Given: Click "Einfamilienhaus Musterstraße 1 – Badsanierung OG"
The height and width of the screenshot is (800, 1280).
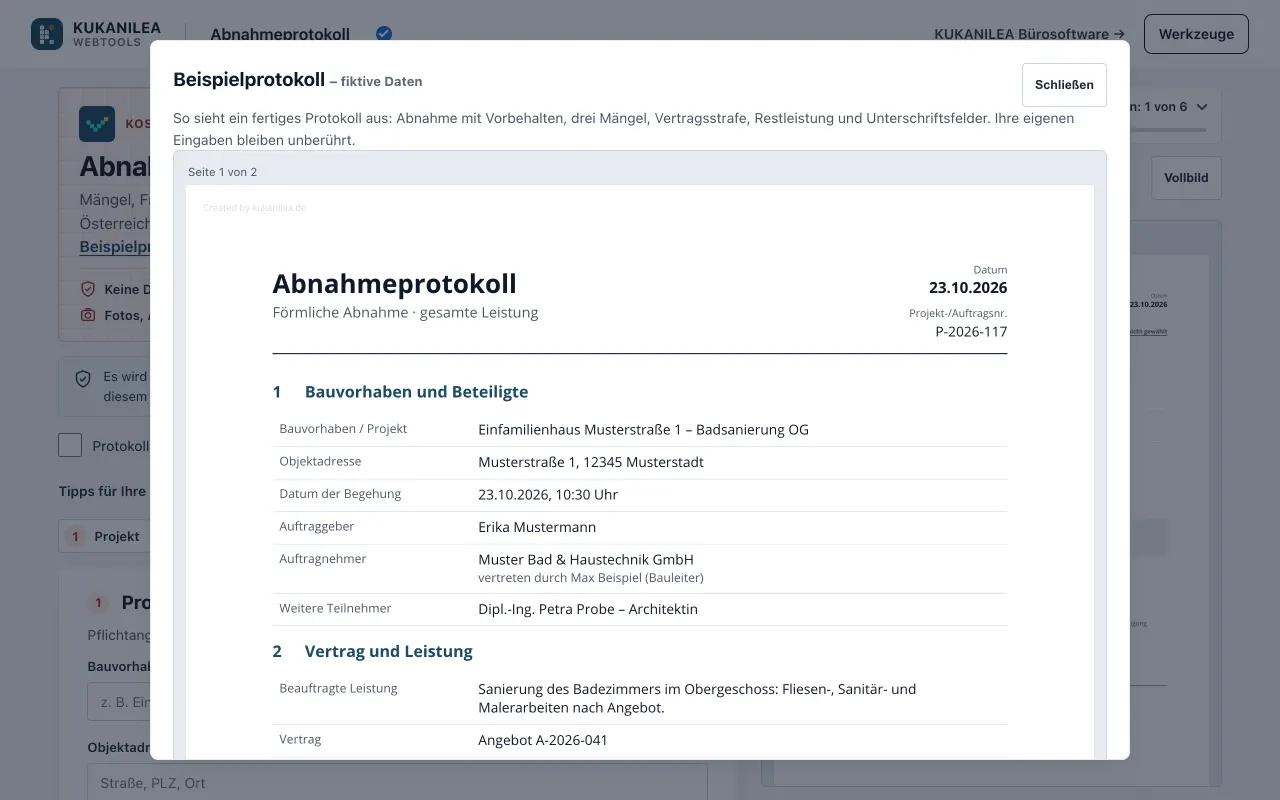Looking at the screenshot, I should [643, 430].
